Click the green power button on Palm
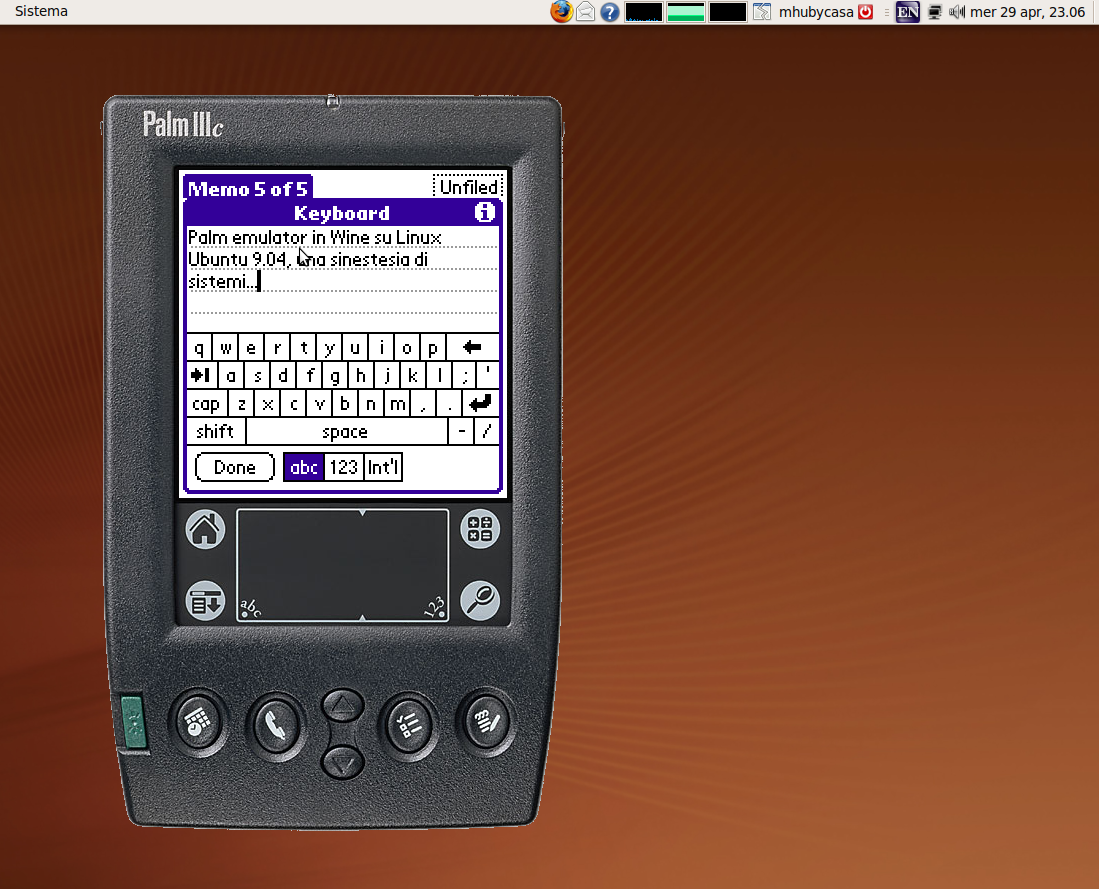Image resolution: width=1099 pixels, height=889 pixels. [x=132, y=722]
